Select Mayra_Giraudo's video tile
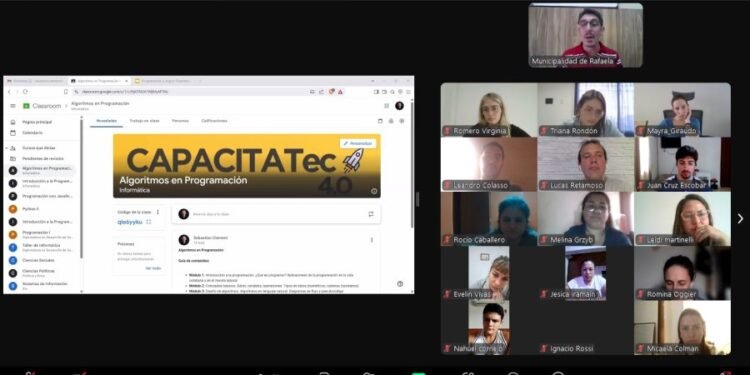Image resolution: width=750 pixels, height=375 pixels. click(x=683, y=110)
